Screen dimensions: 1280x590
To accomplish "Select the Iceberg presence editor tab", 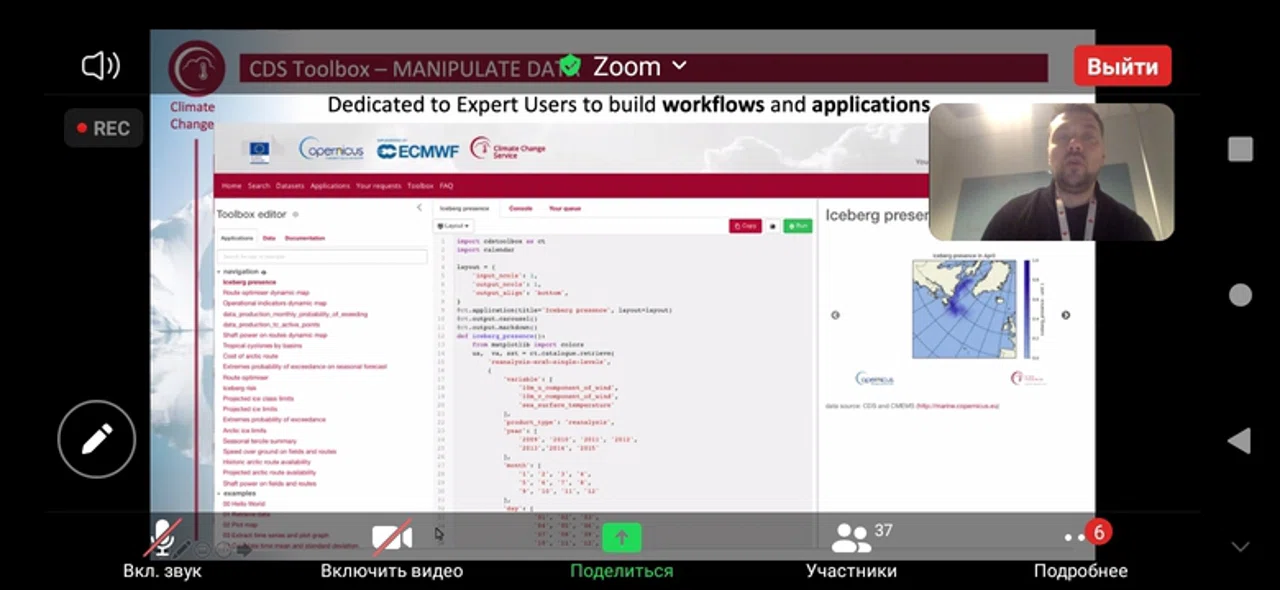I will [465, 208].
